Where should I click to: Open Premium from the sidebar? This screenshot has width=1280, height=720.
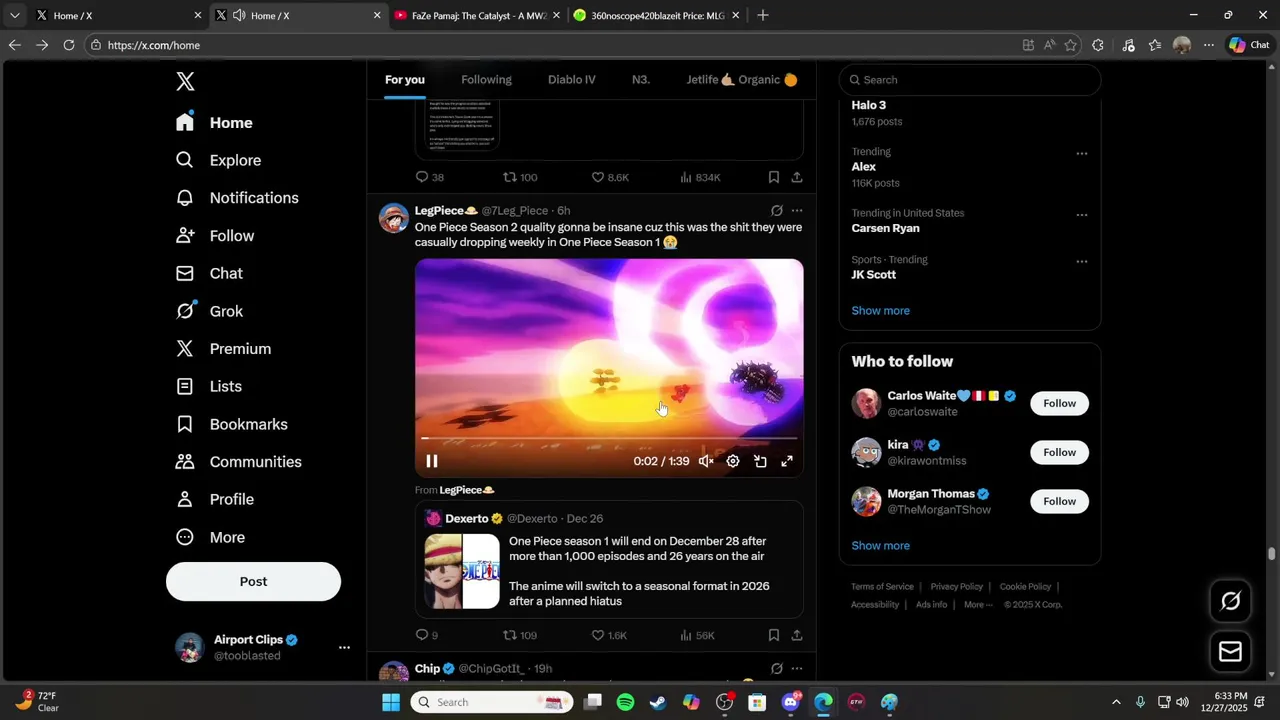tap(224, 349)
